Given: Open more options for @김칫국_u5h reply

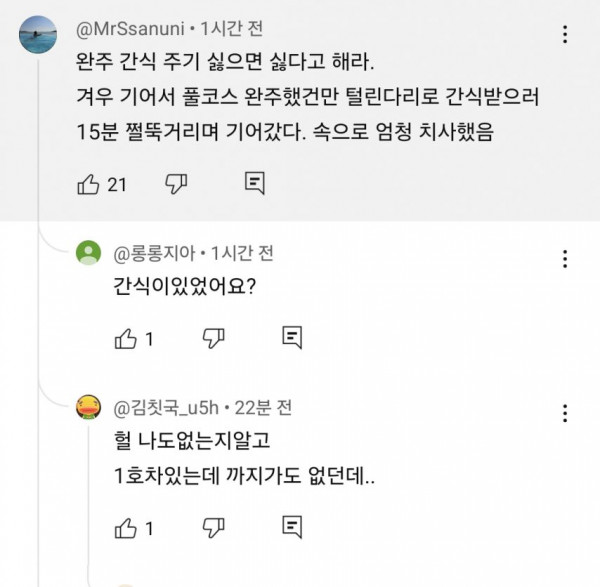Looking at the screenshot, I should [566, 413].
